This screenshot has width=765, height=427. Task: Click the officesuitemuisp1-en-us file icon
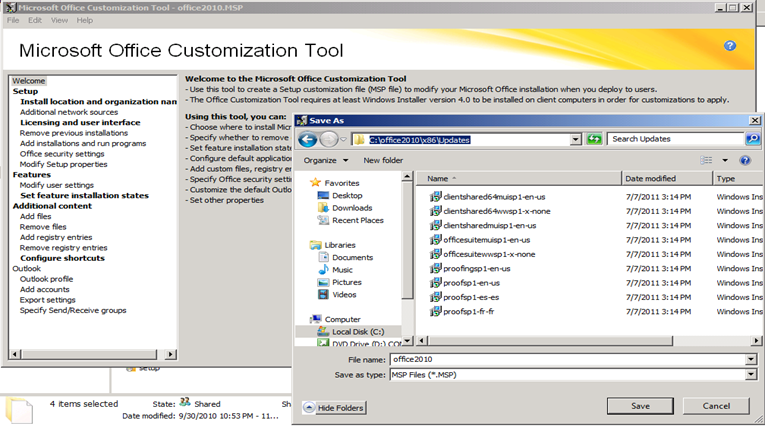coord(435,240)
